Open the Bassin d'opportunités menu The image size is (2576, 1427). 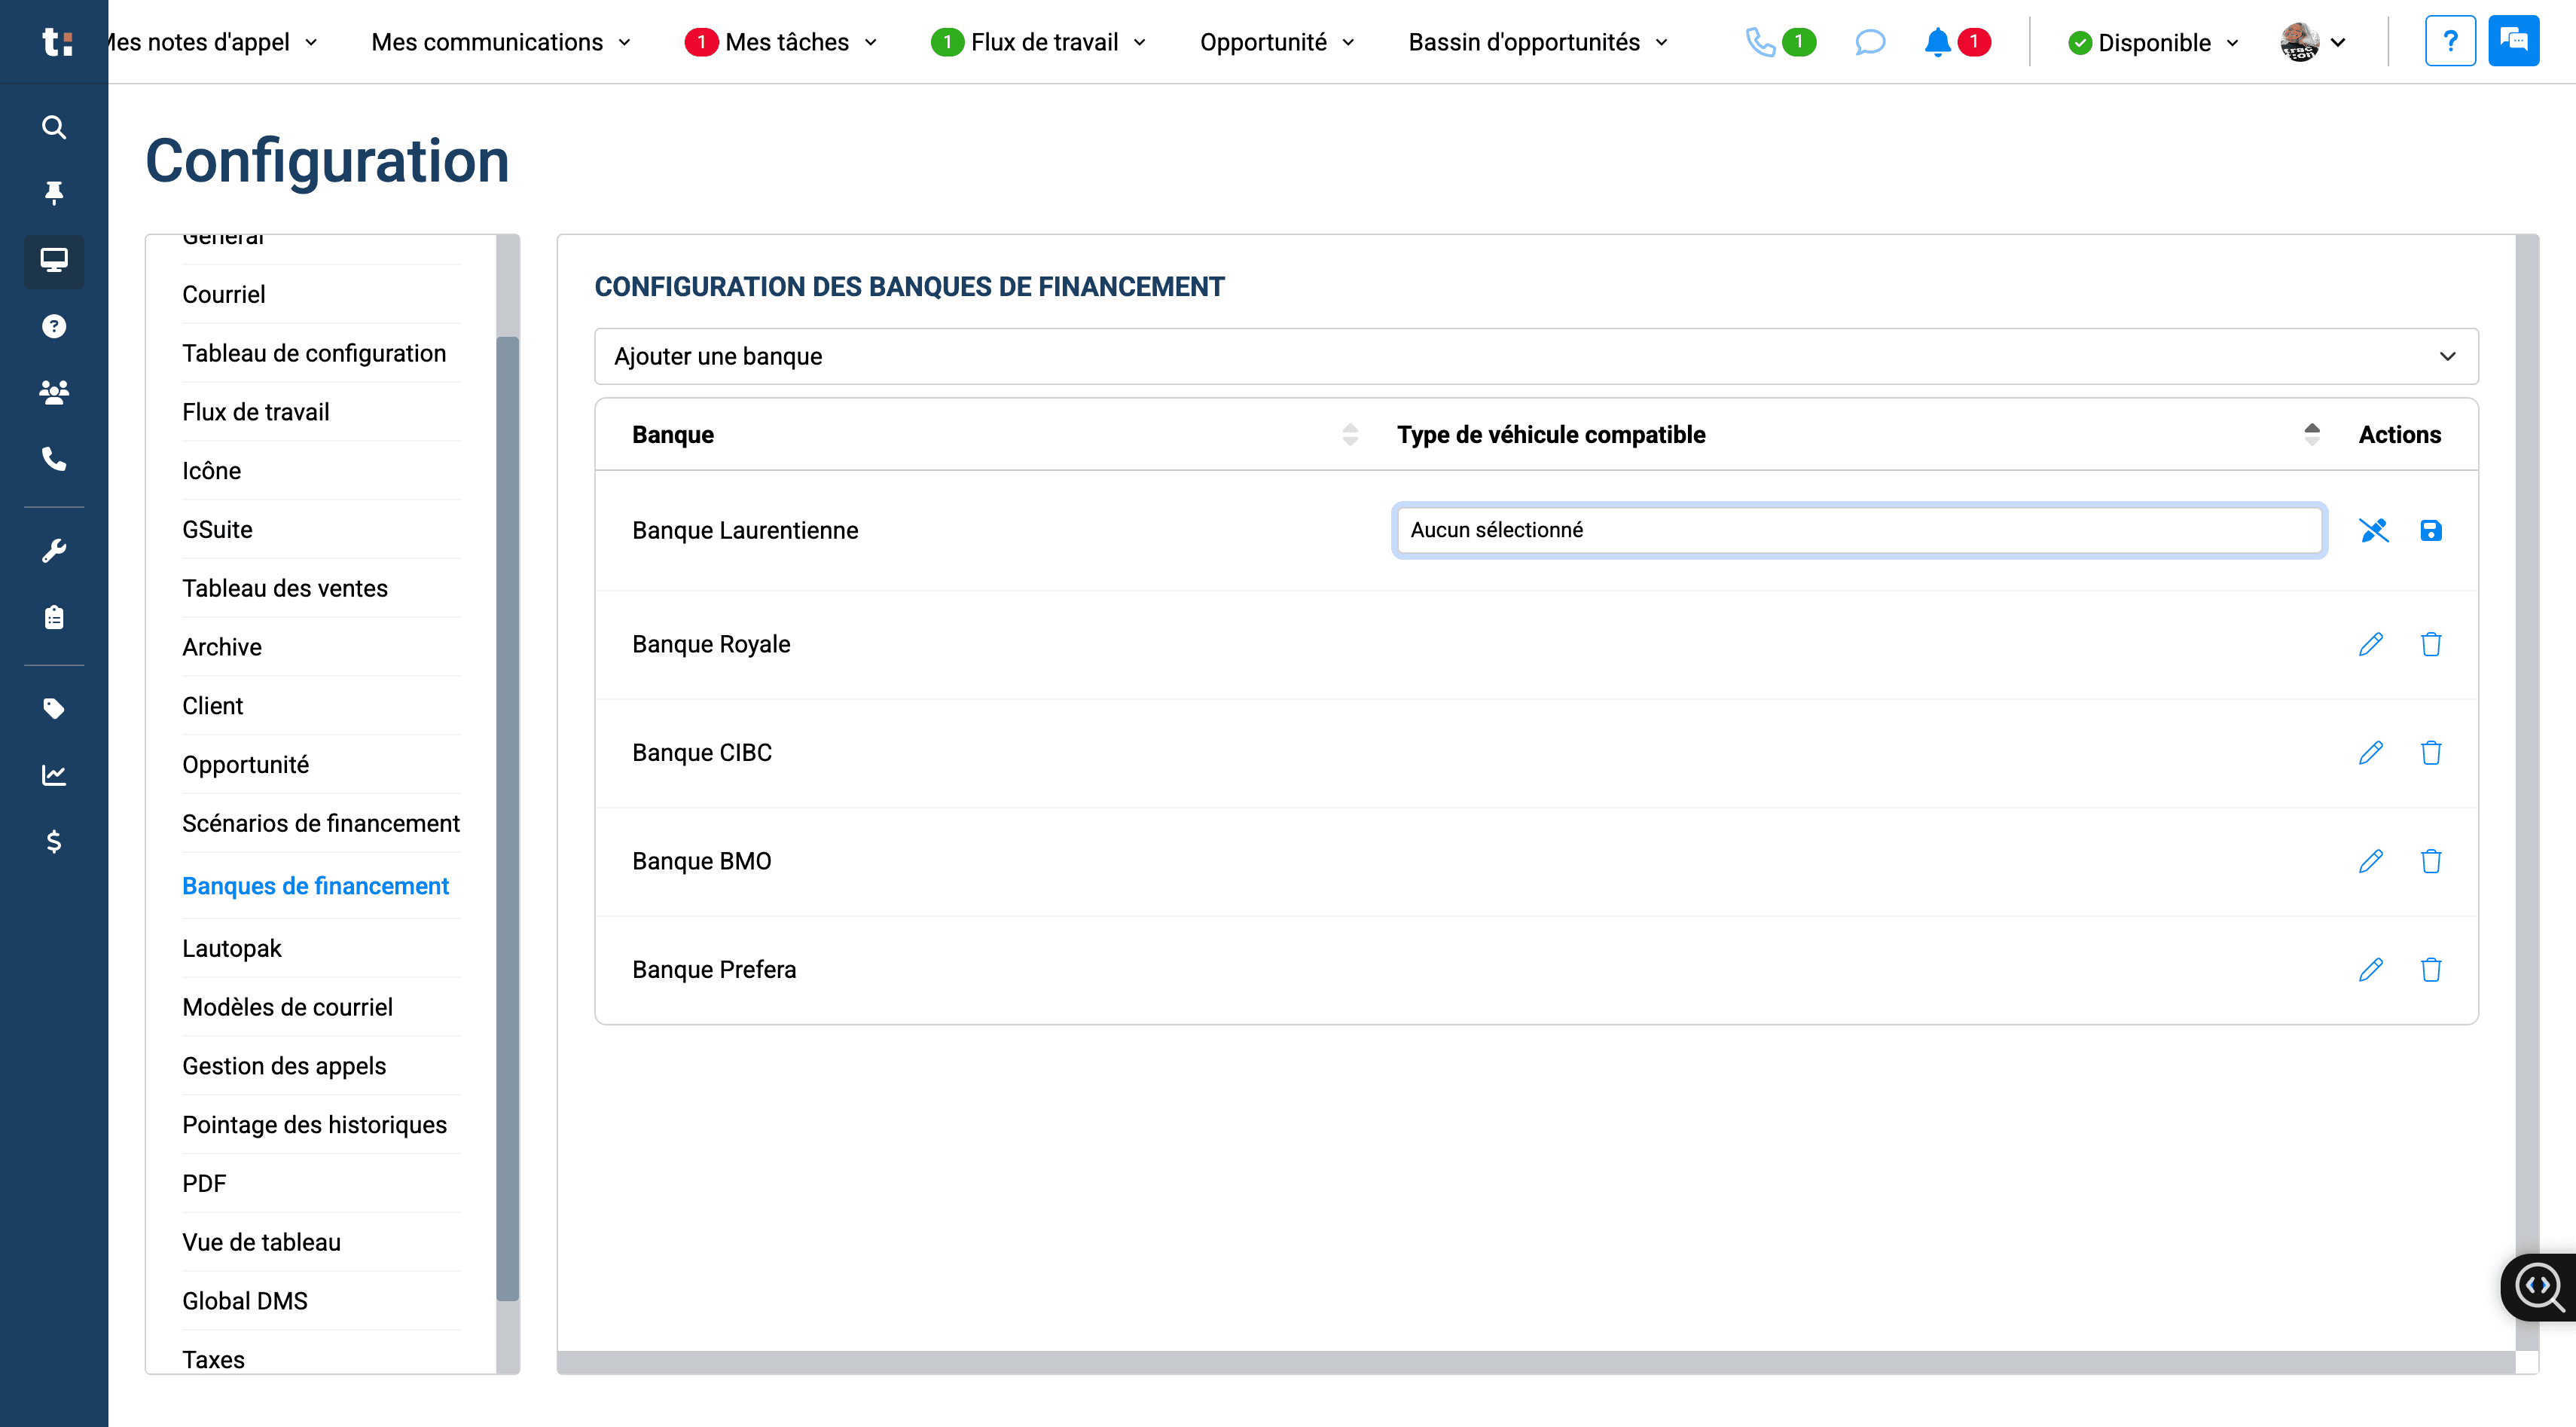point(1538,42)
